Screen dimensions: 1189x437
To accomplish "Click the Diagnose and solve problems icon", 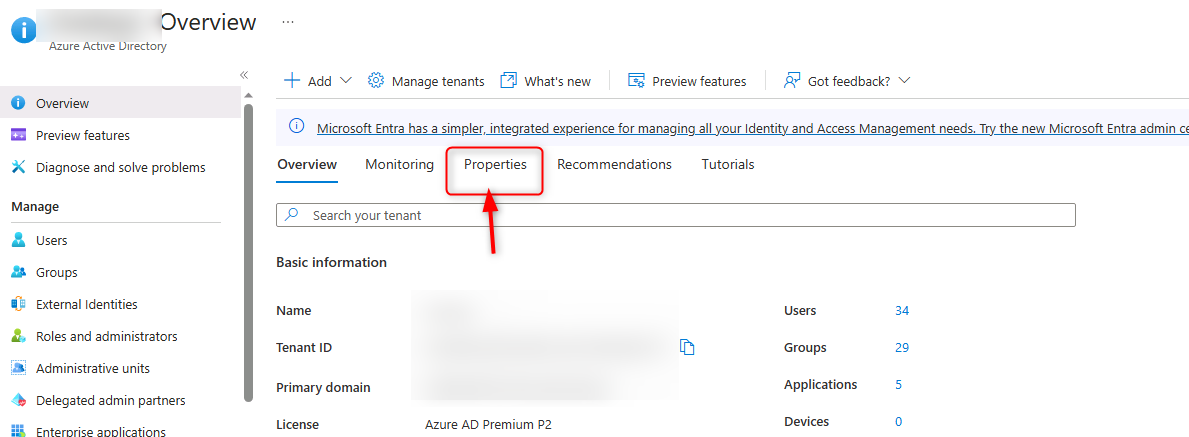I will click(x=18, y=167).
